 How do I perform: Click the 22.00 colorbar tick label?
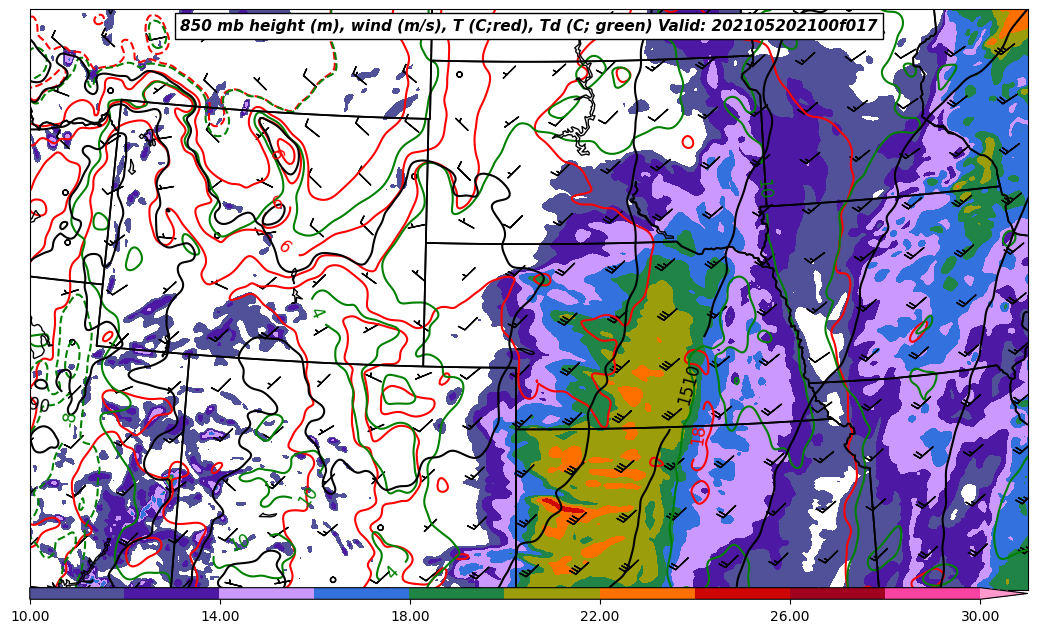pyautogui.click(x=600, y=616)
